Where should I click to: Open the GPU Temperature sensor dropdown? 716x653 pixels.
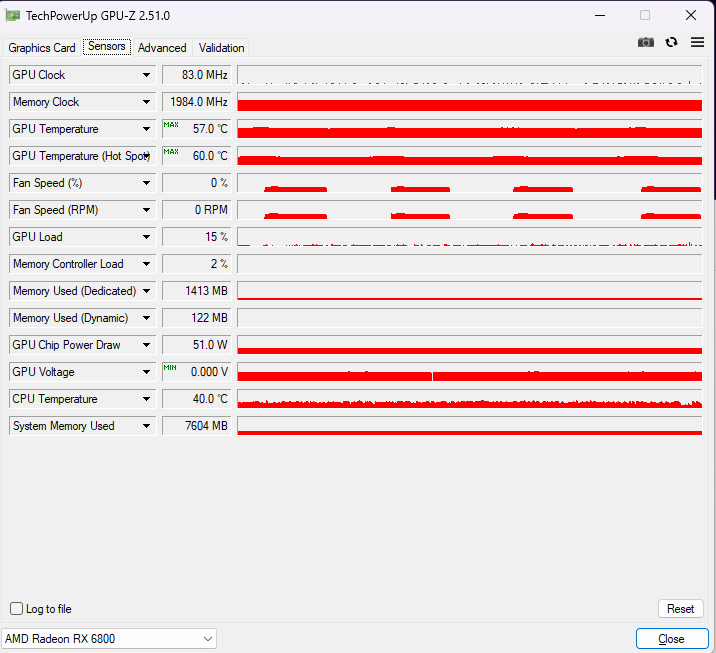(x=146, y=129)
